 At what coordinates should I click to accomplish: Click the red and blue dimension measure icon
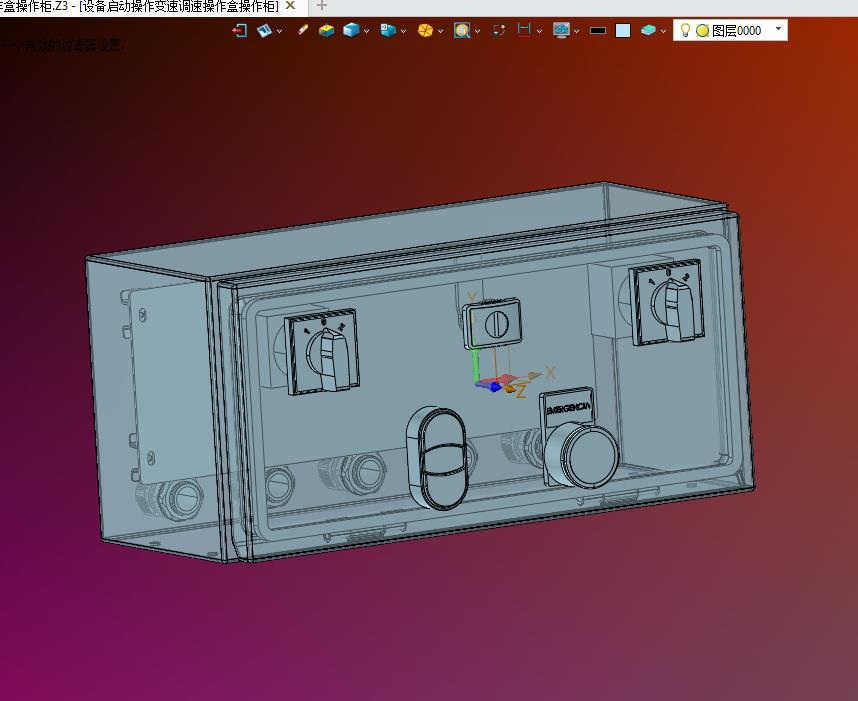pyautogui.click(x=524, y=30)
